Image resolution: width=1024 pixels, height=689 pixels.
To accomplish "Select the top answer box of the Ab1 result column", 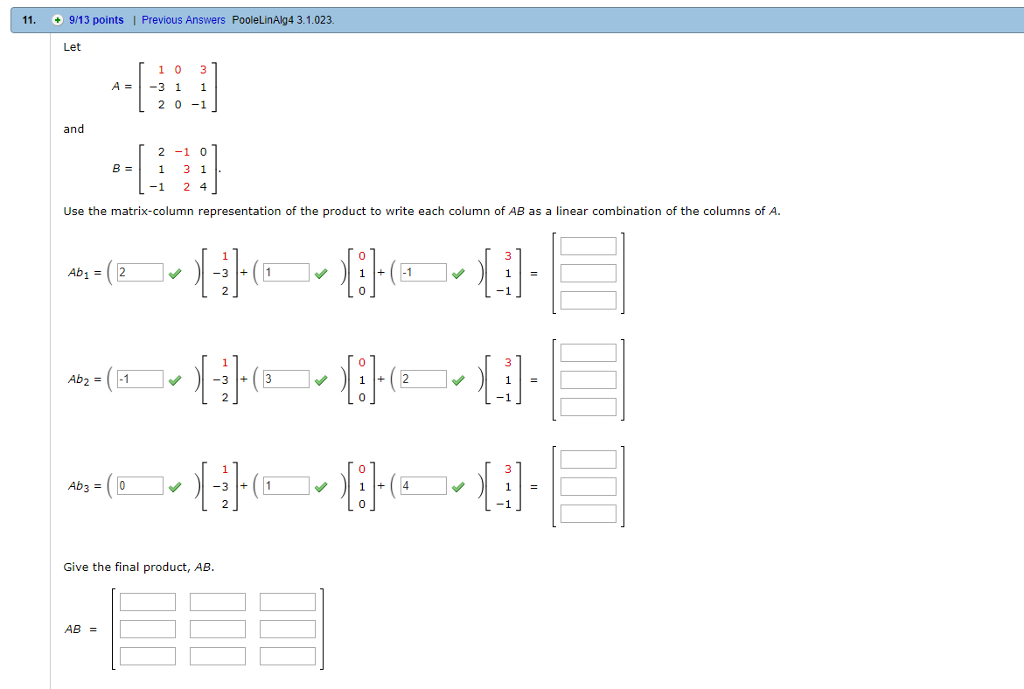I will [x=587, y=245].
